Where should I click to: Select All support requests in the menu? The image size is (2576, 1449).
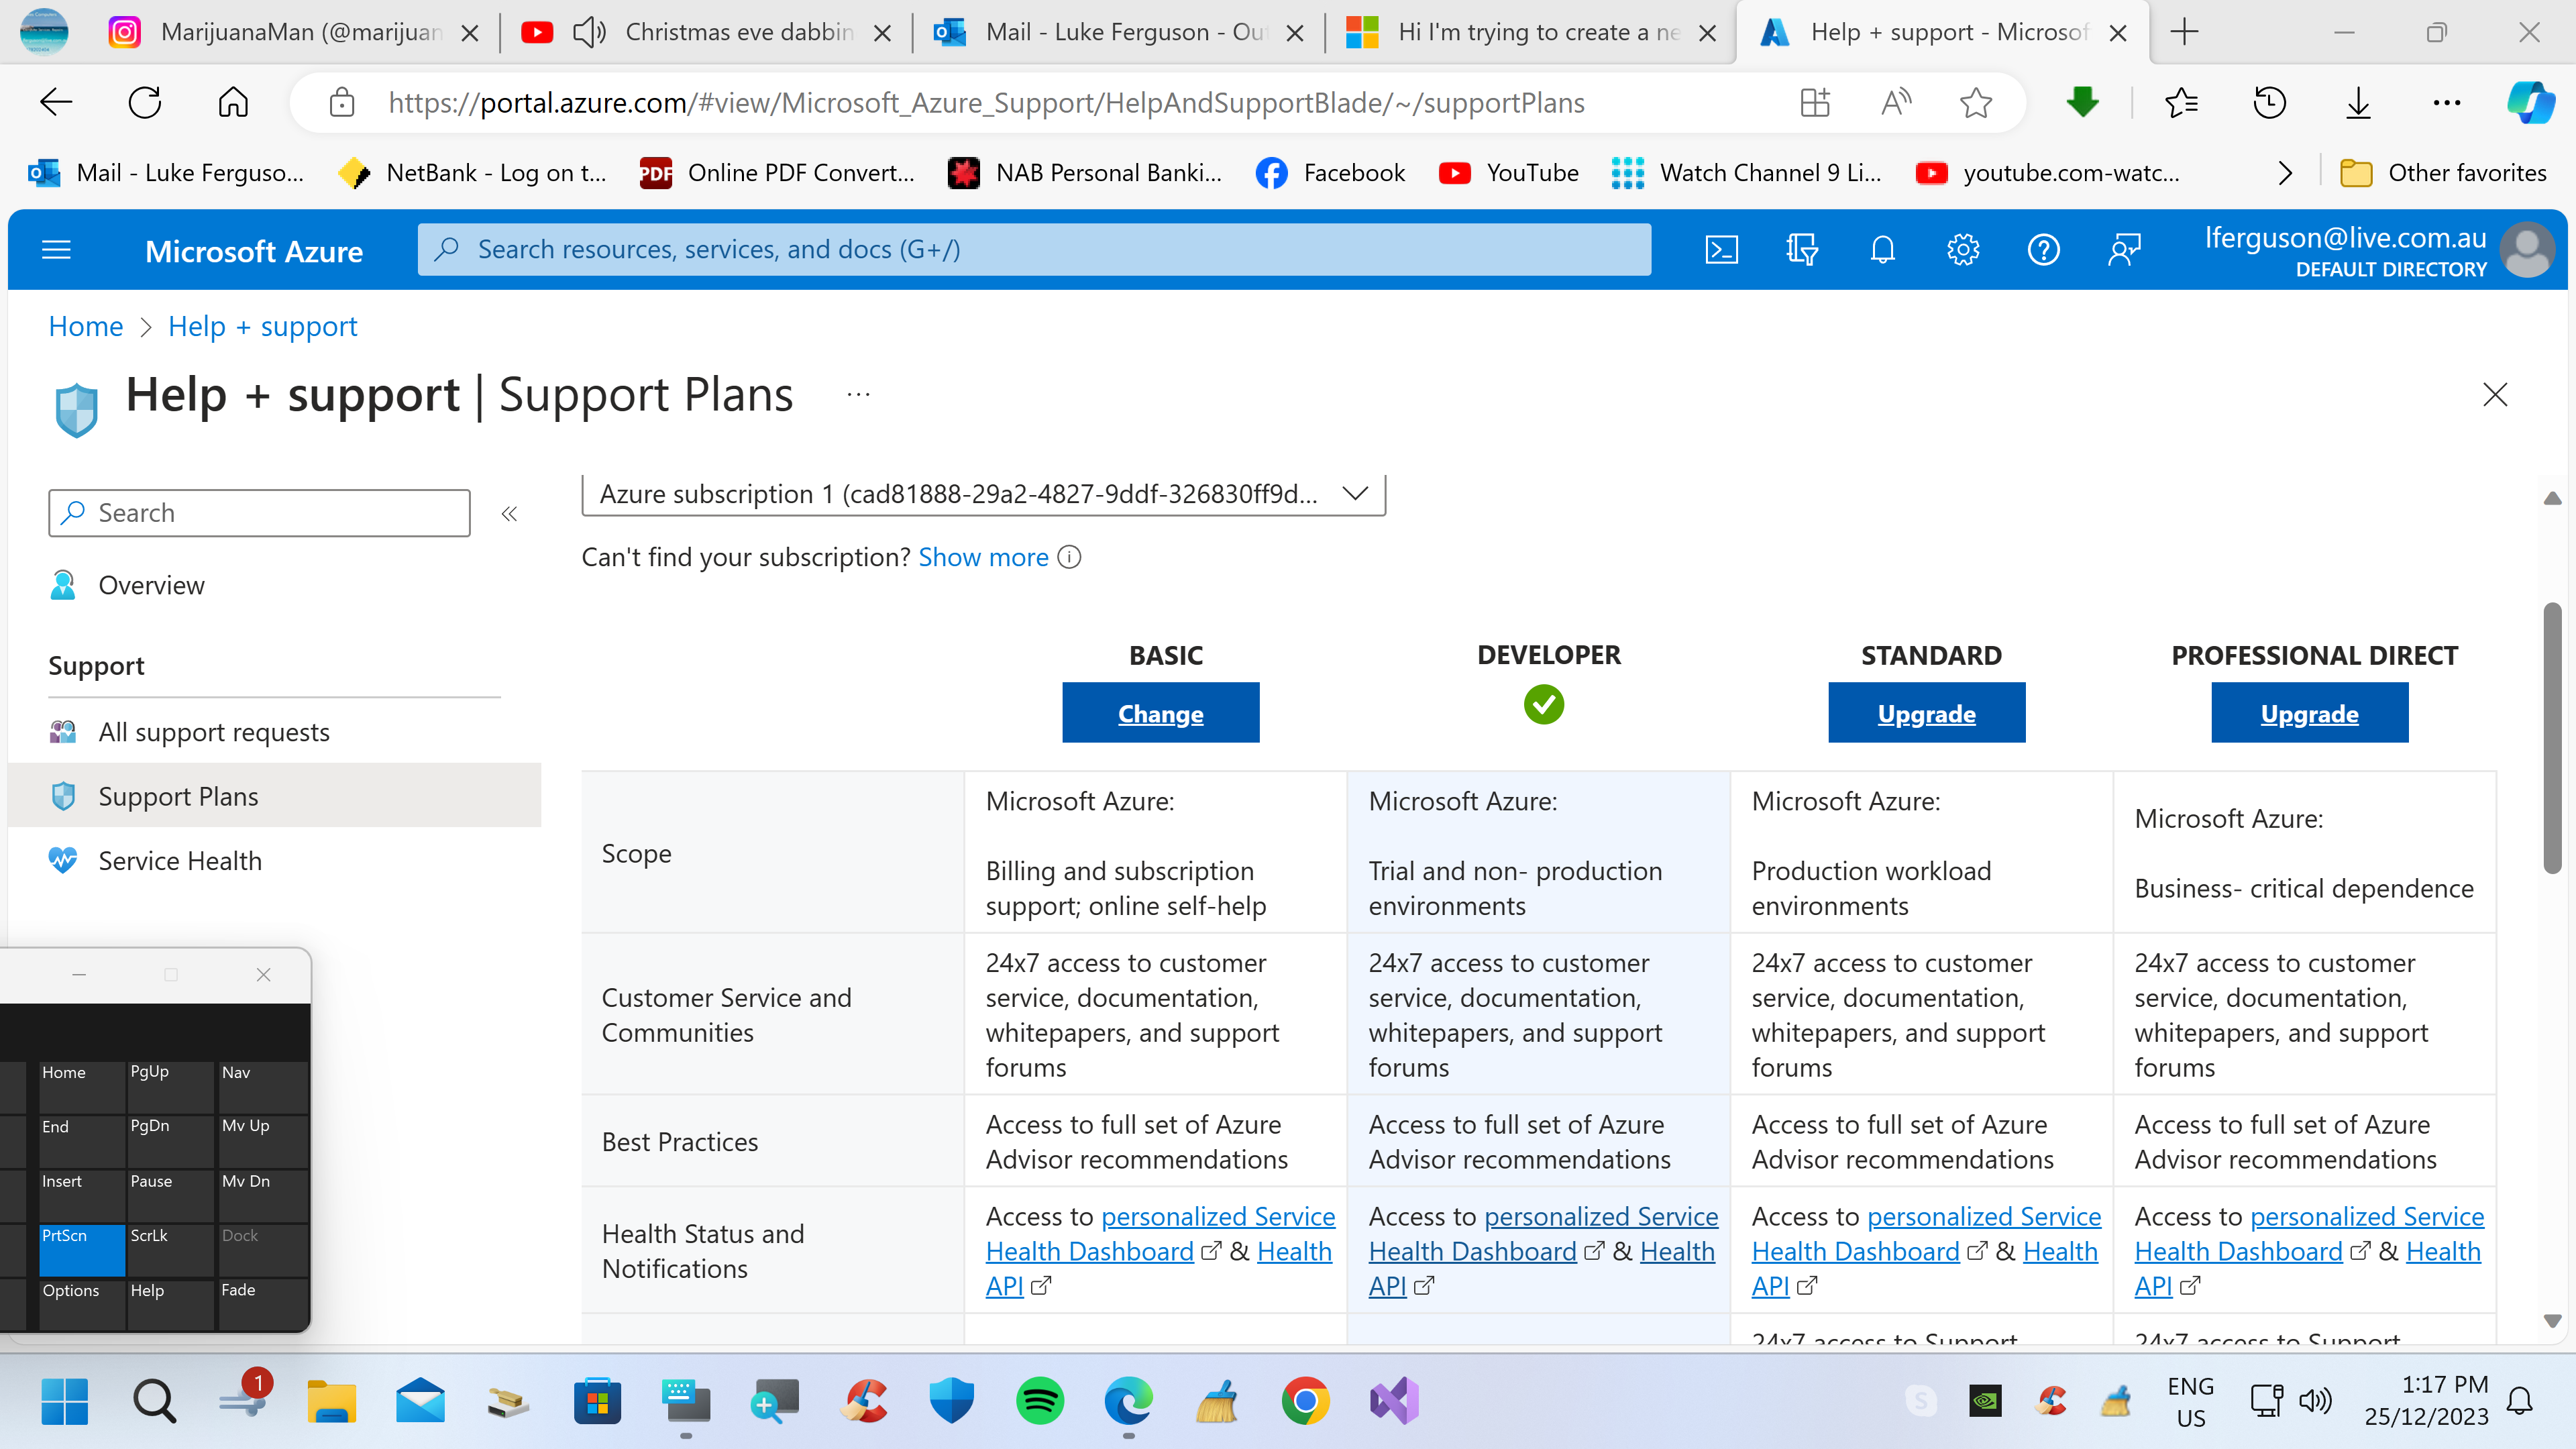pos(213,731)
